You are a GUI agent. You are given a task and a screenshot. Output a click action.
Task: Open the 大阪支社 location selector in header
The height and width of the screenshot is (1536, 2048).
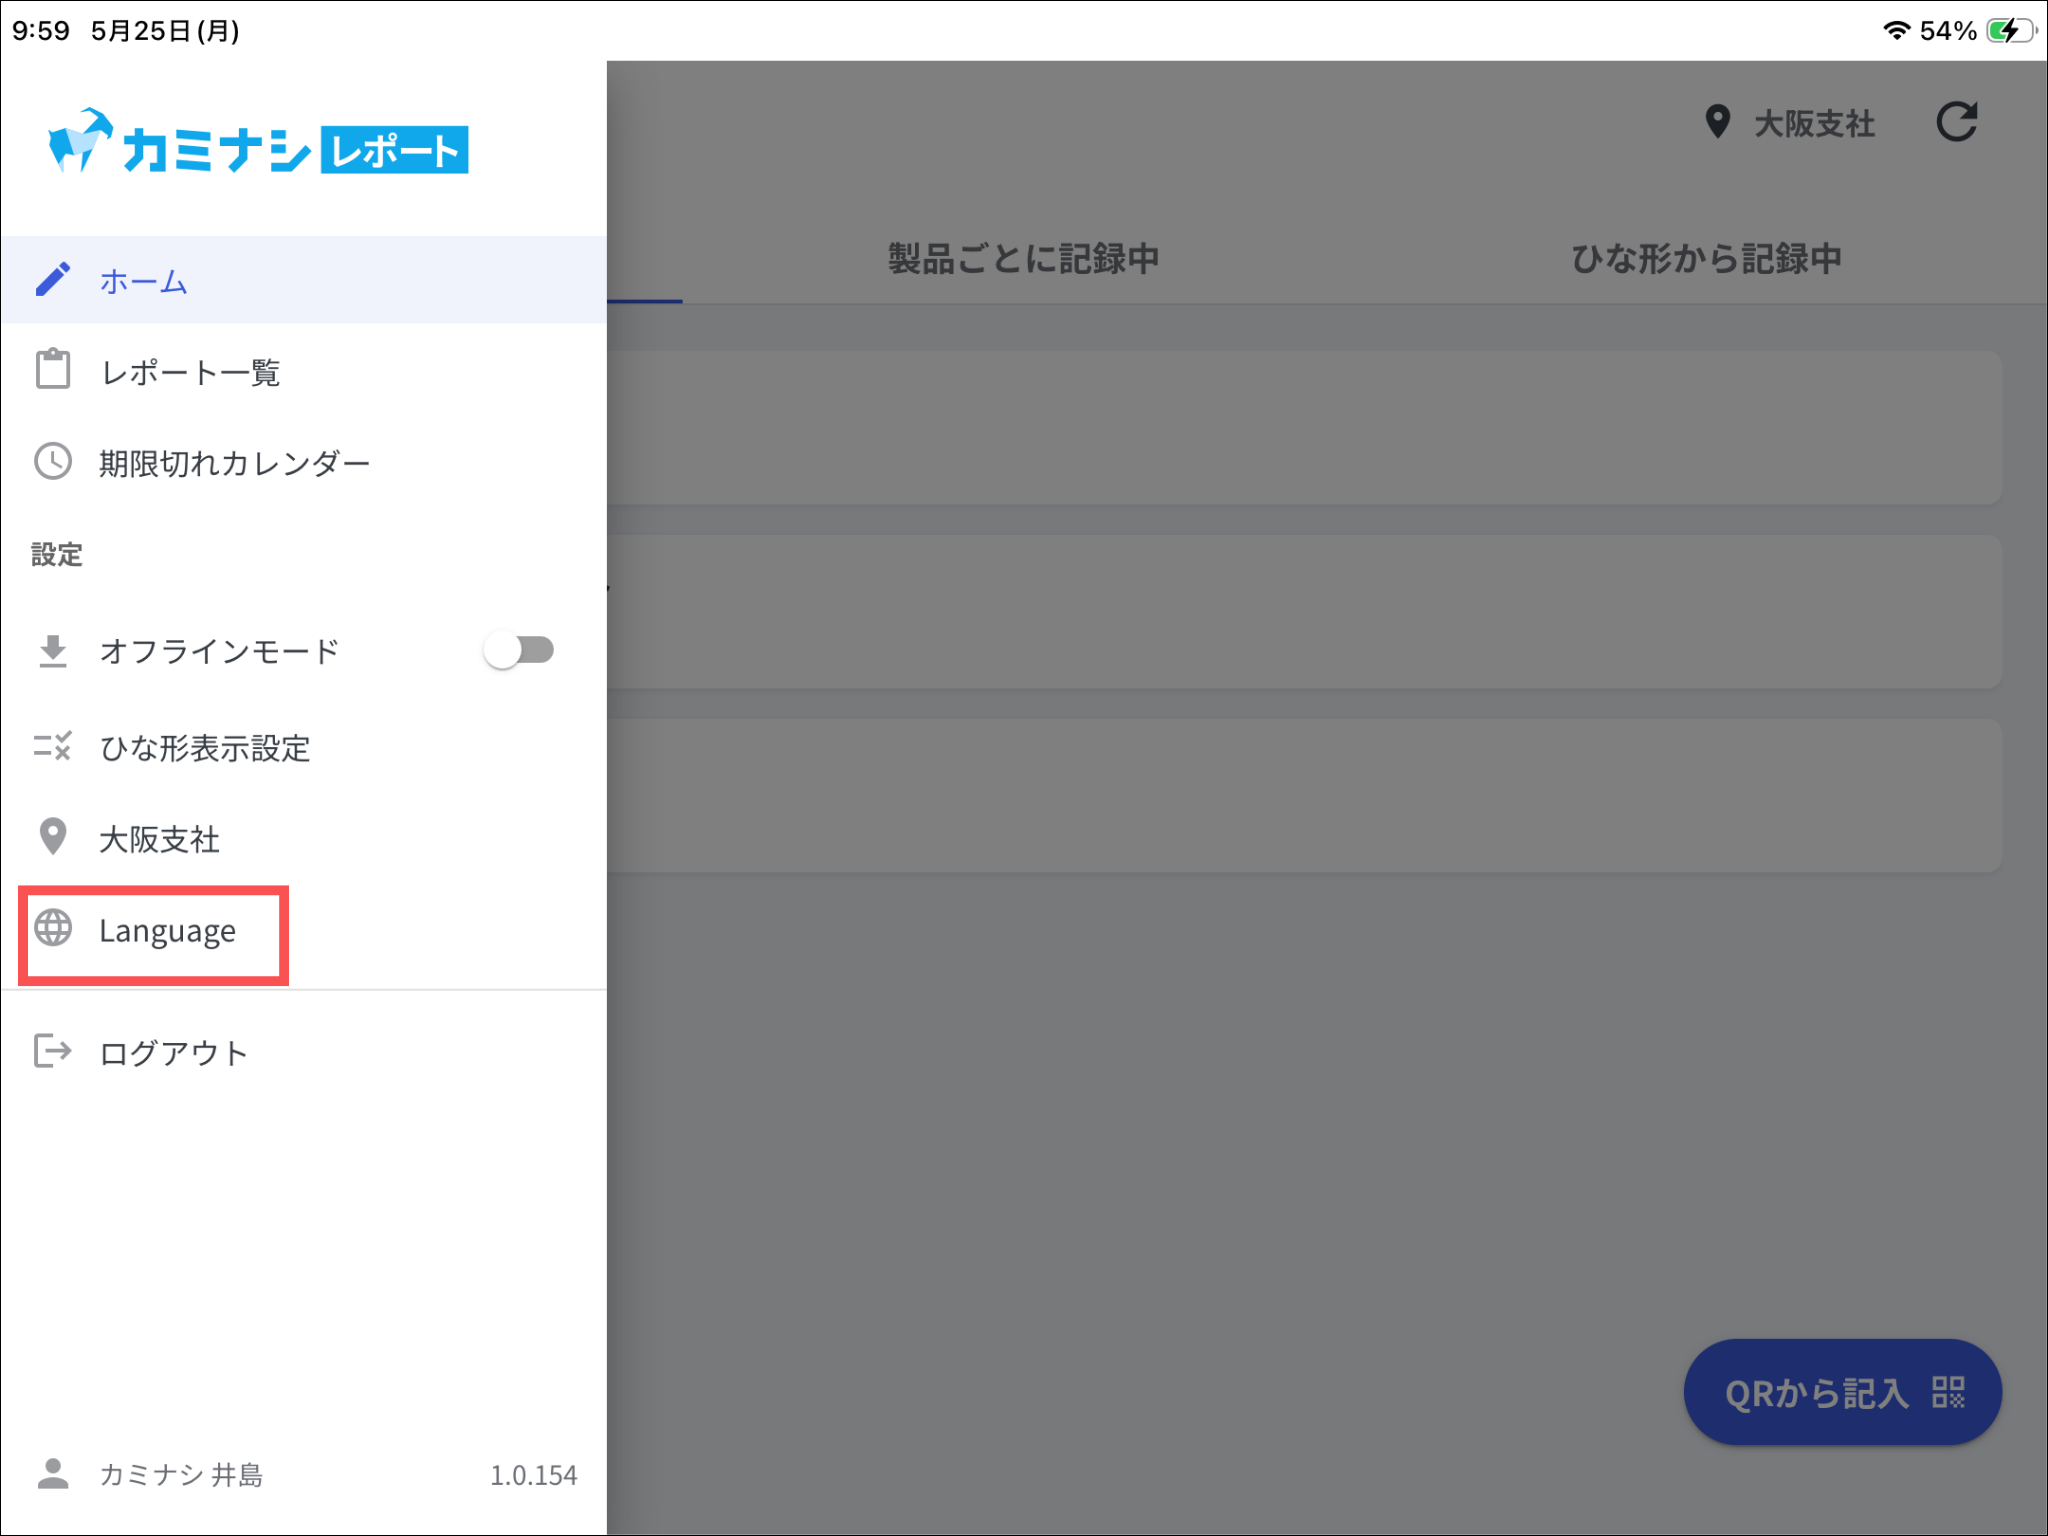pos(1790,123)
